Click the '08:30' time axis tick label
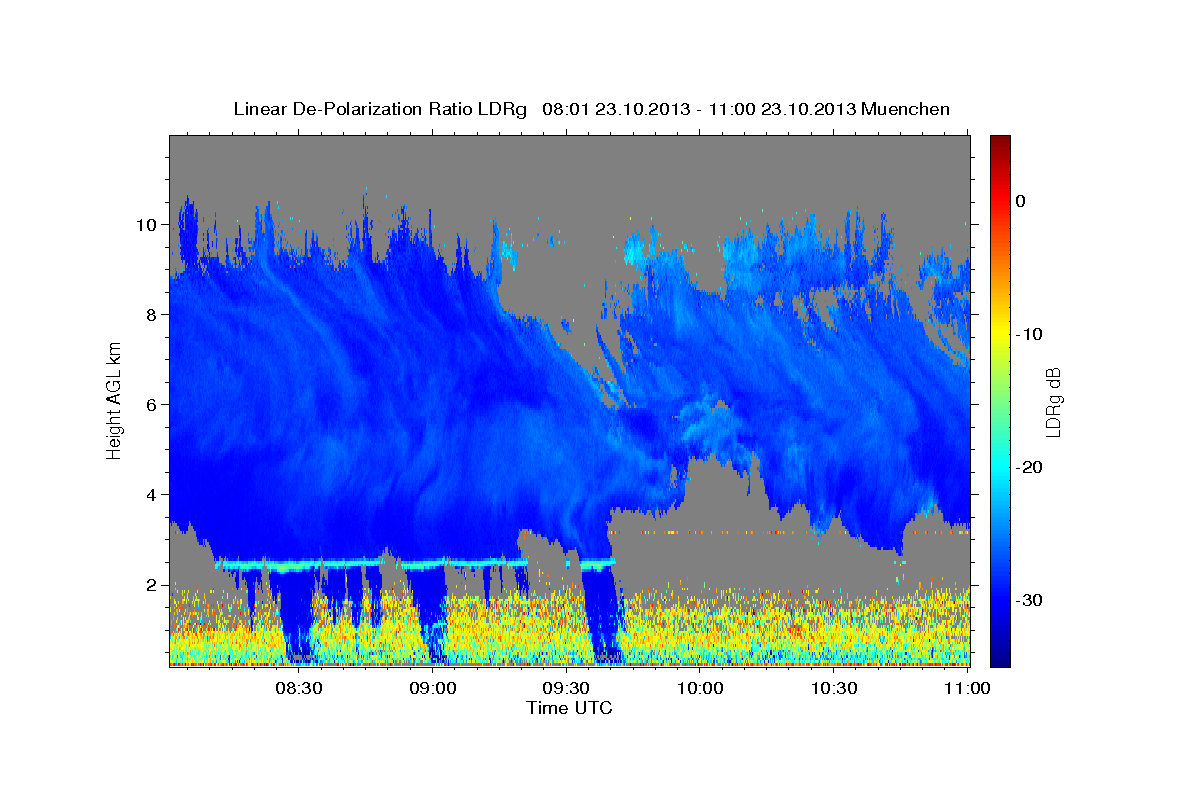The width and height of the screenshot is (1200, 800). point(299,688)
